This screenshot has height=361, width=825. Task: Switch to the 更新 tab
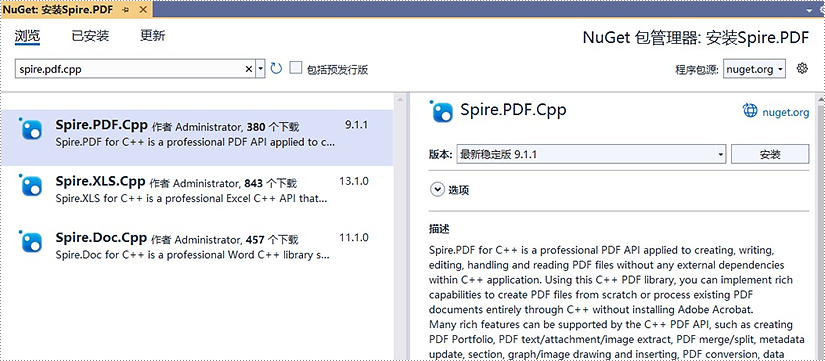click(153, 36)
